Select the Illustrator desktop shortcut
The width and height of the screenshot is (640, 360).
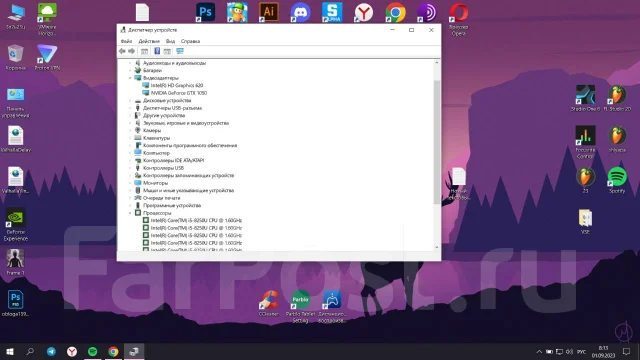click(x=269, y=12)
